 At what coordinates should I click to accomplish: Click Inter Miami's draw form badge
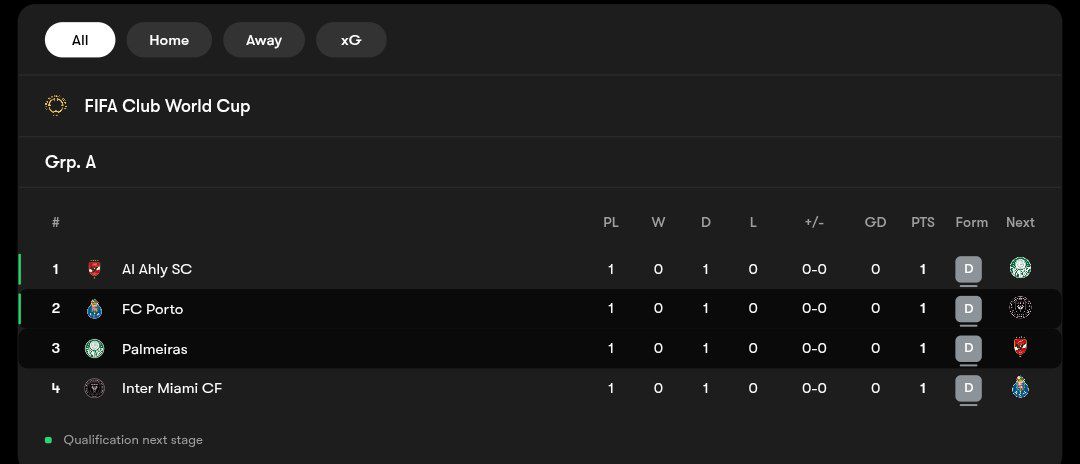pos(968,388)
